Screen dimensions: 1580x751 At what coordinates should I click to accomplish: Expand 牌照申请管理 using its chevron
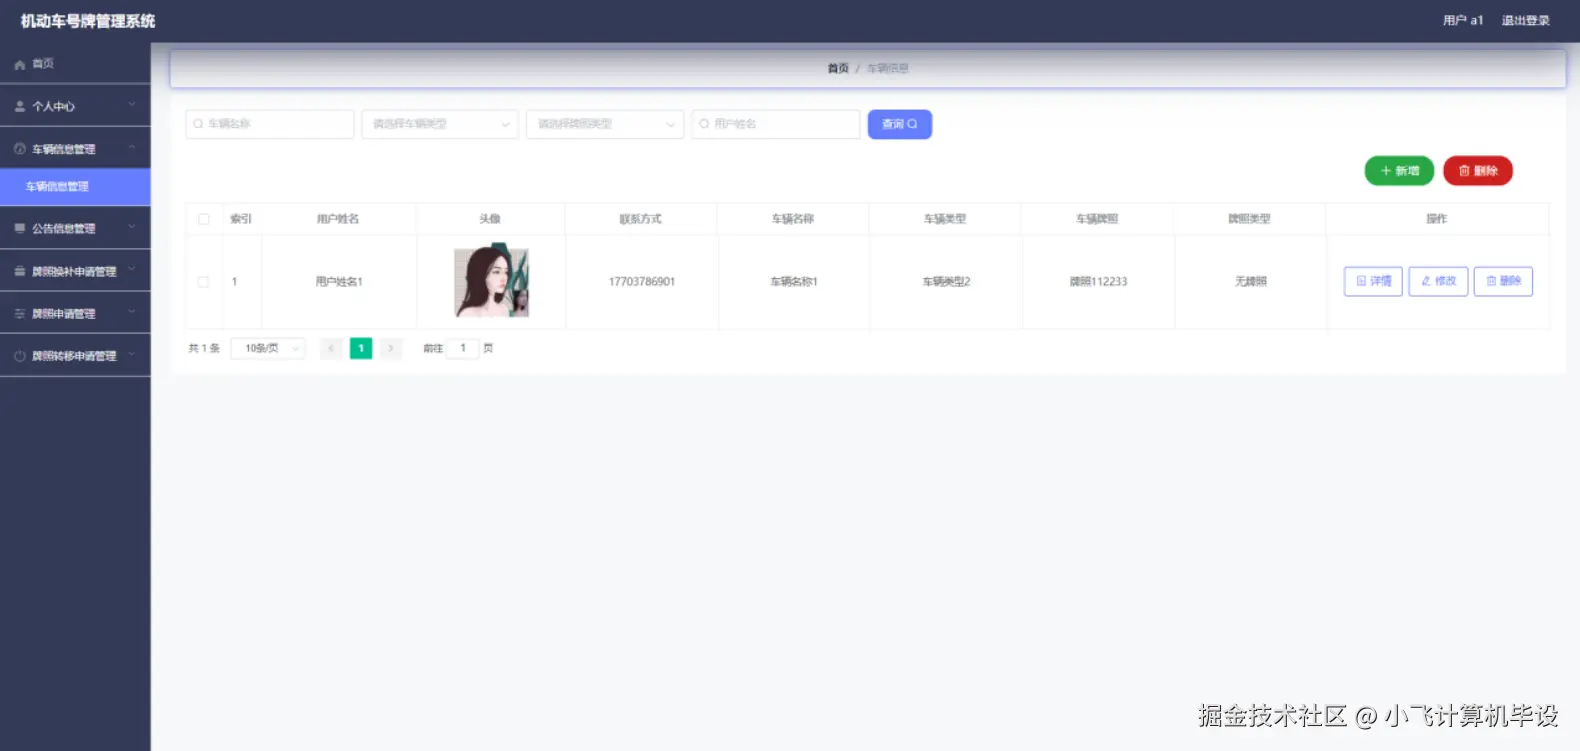(132, 312)
